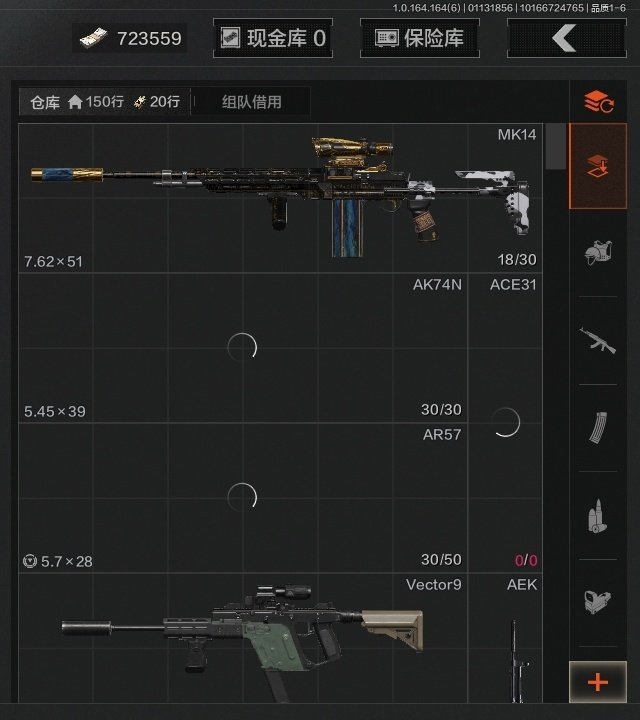The height and width of the screenshot is (720, 640).
Task: Open the 现金库 cash vault
Action: pyautogui.click(x=273, y=38)
